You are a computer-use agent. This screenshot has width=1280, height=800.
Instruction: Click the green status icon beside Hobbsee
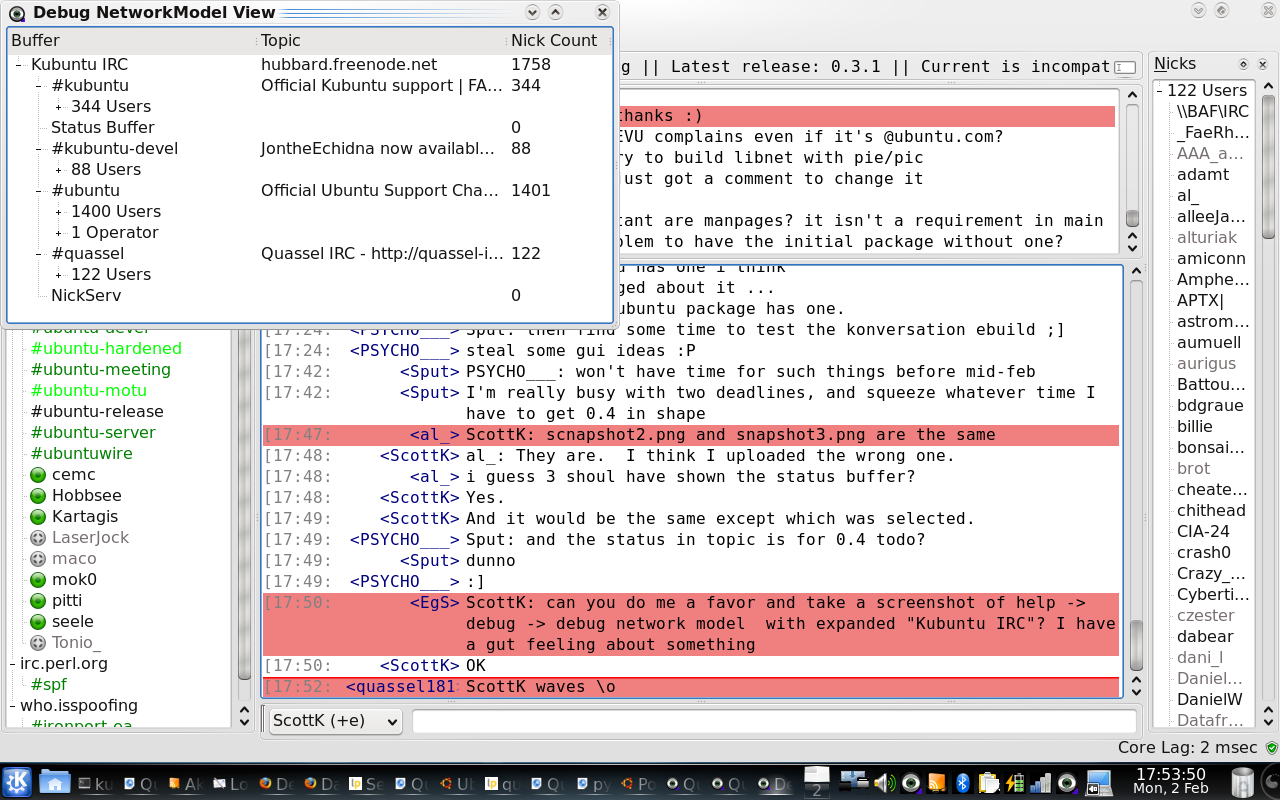coord(38,496)
